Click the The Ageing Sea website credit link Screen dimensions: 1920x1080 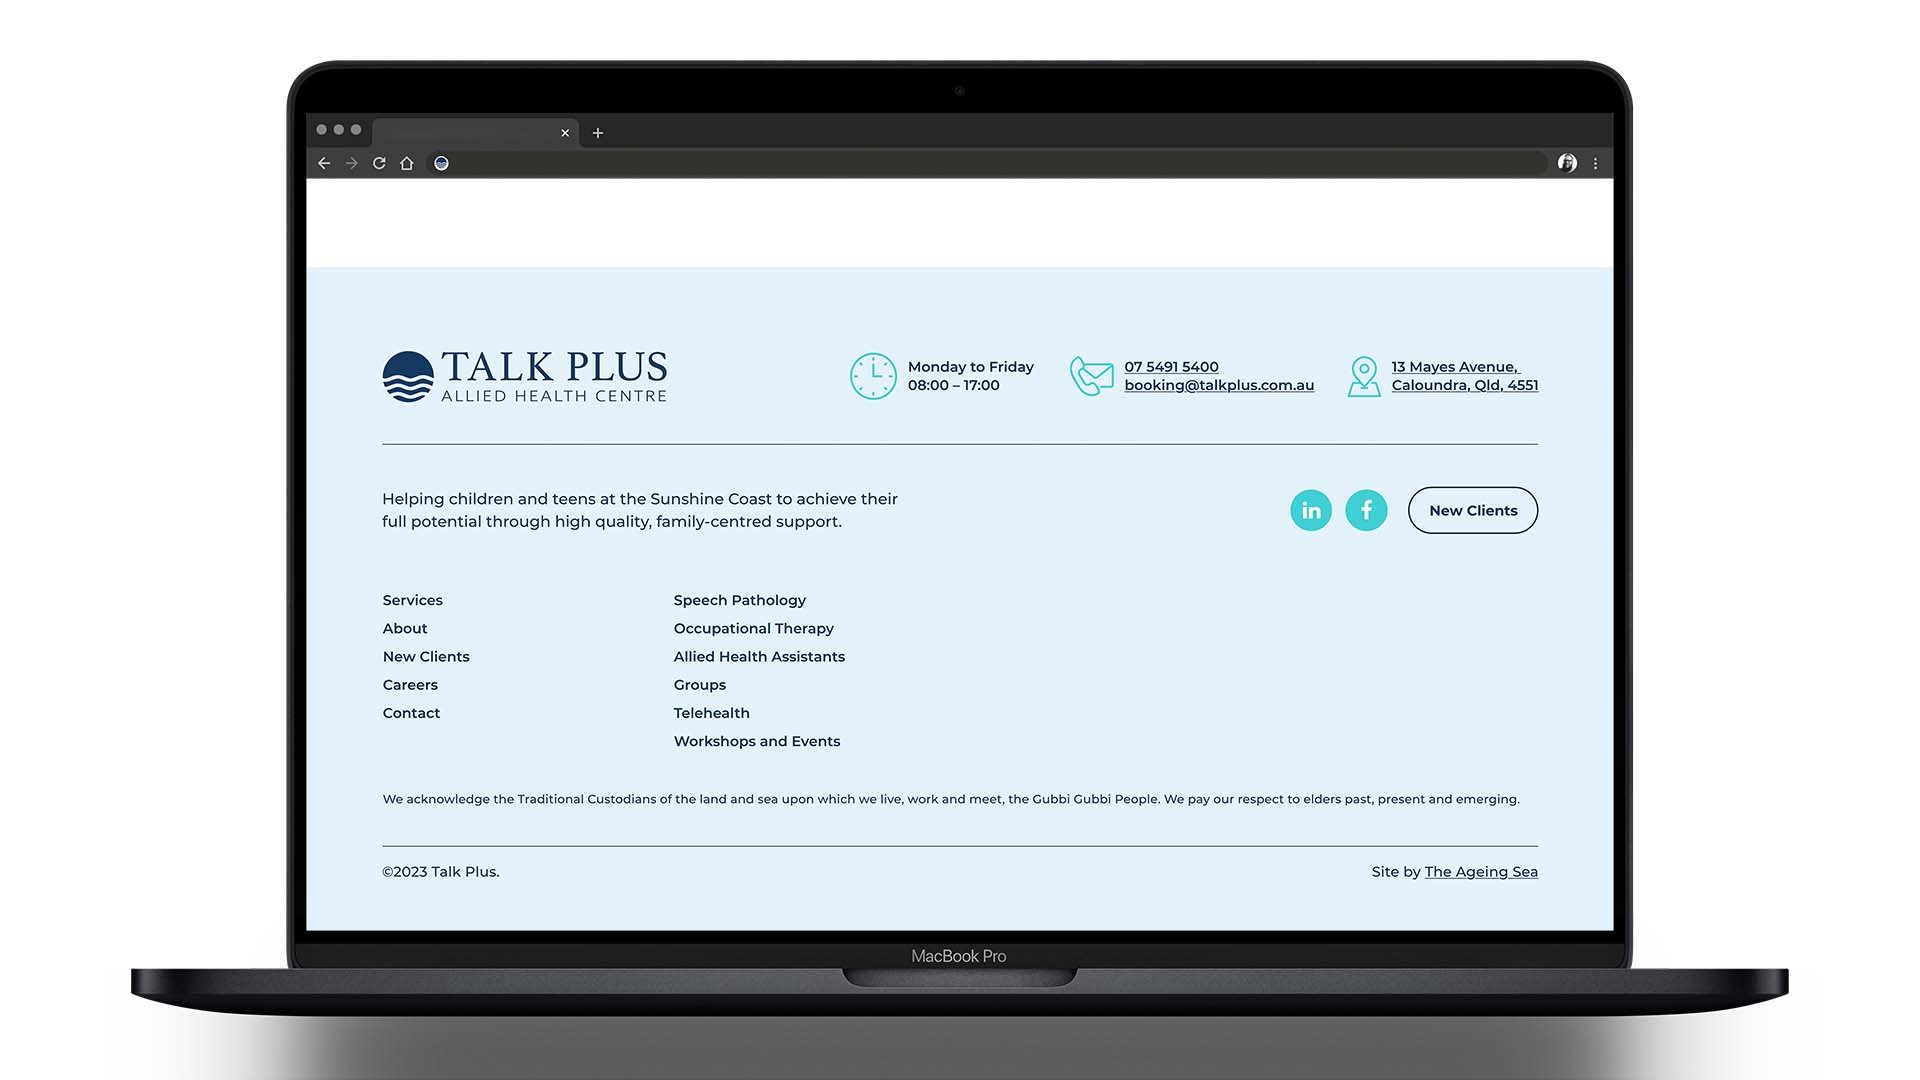coord(1481,870)
